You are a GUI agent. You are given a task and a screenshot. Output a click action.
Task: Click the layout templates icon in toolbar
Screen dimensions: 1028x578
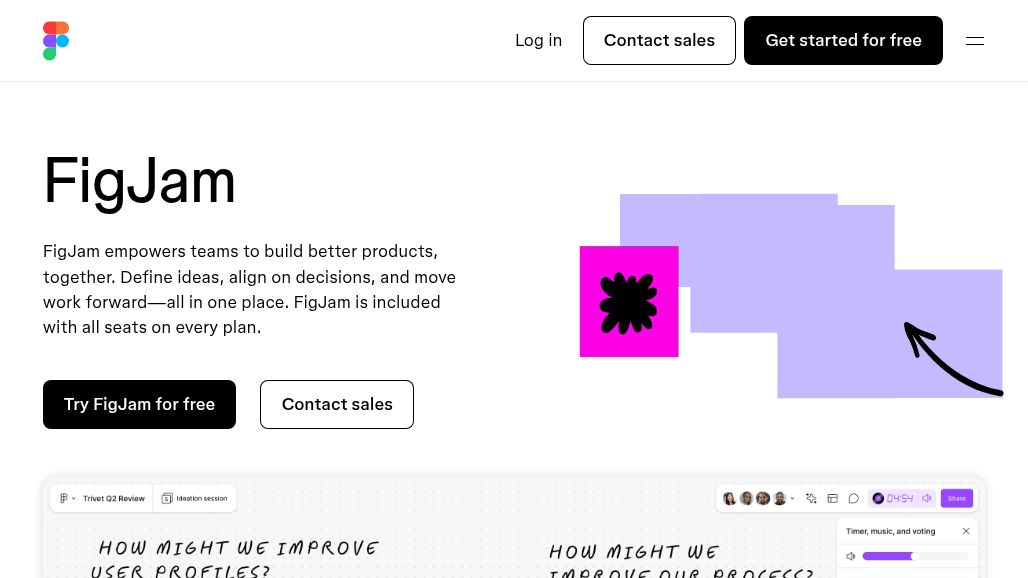(x=832, y=498)
